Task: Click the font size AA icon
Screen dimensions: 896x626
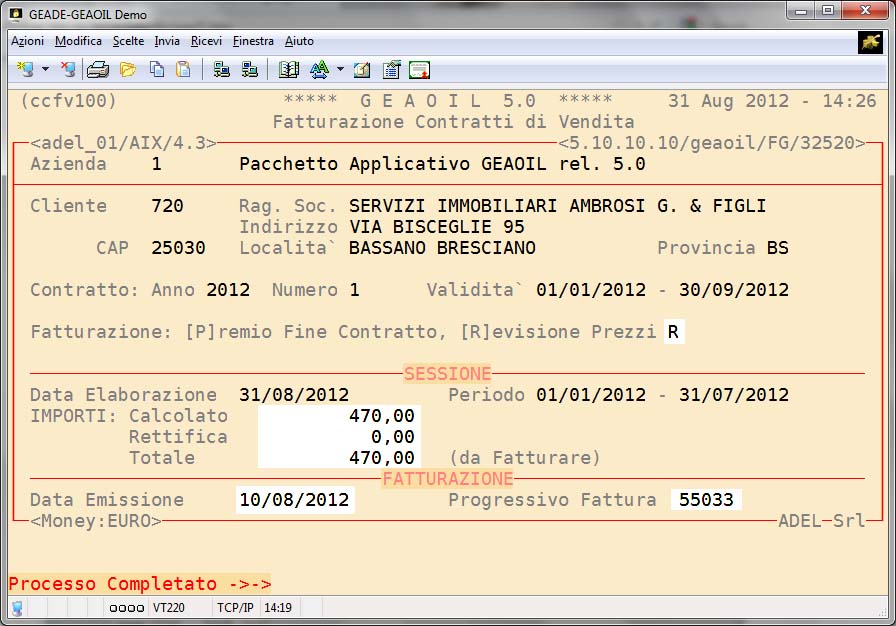Action: coord(319,70)
